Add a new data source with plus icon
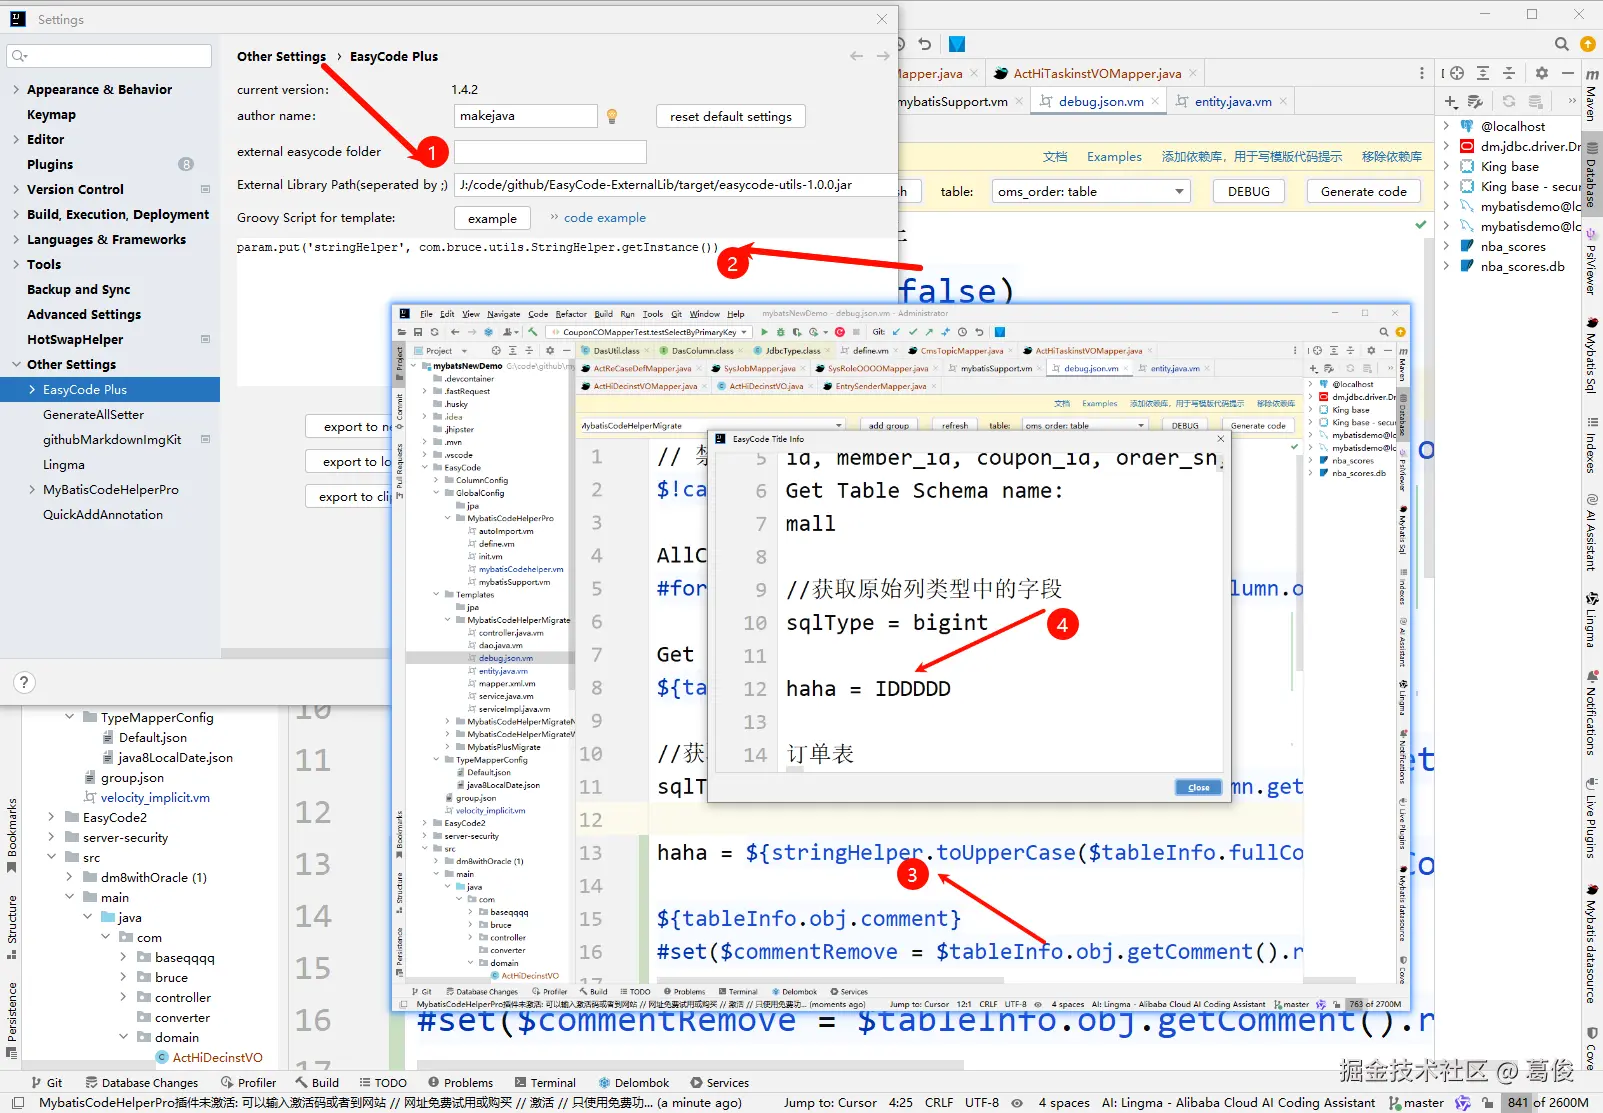The height and width of the screenshot is (1113, 1603). [x=1451, y=101]
